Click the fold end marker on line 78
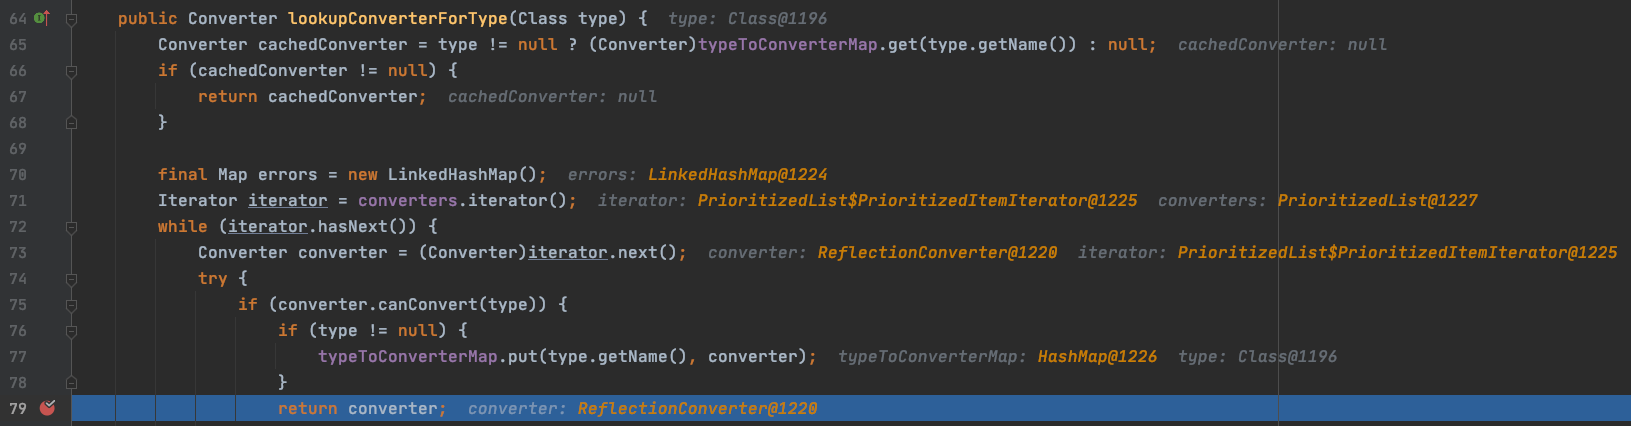1631x426 pixels. 71,383
